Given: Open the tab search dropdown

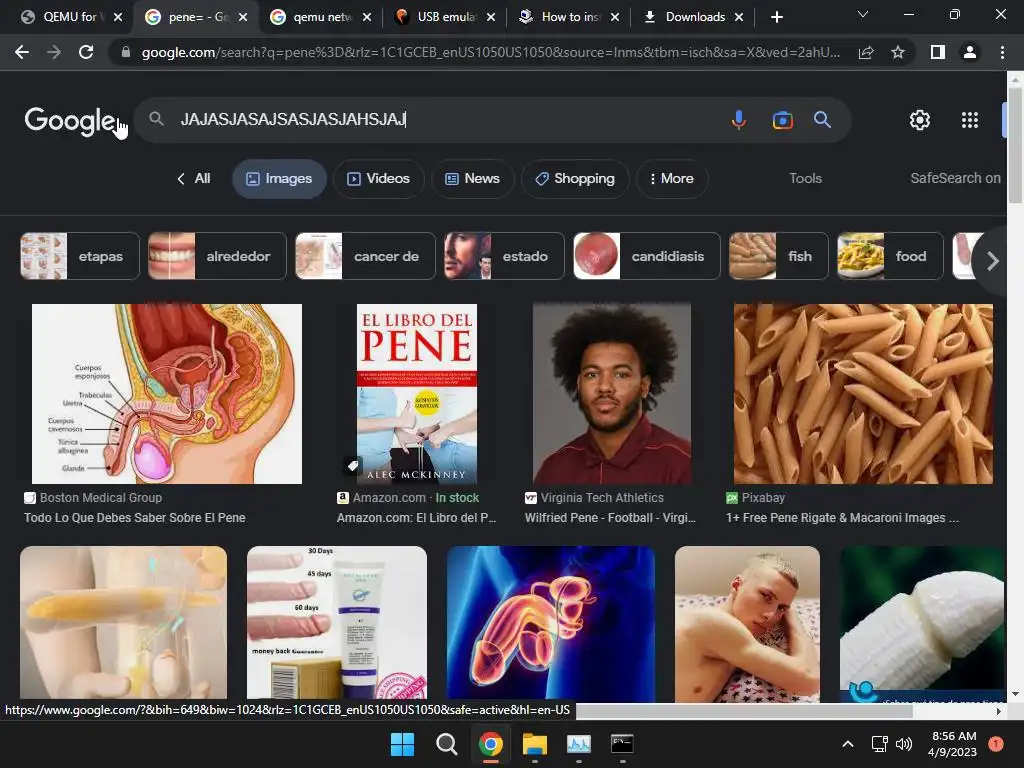Looking at the screenshot, I should point(863,14).
